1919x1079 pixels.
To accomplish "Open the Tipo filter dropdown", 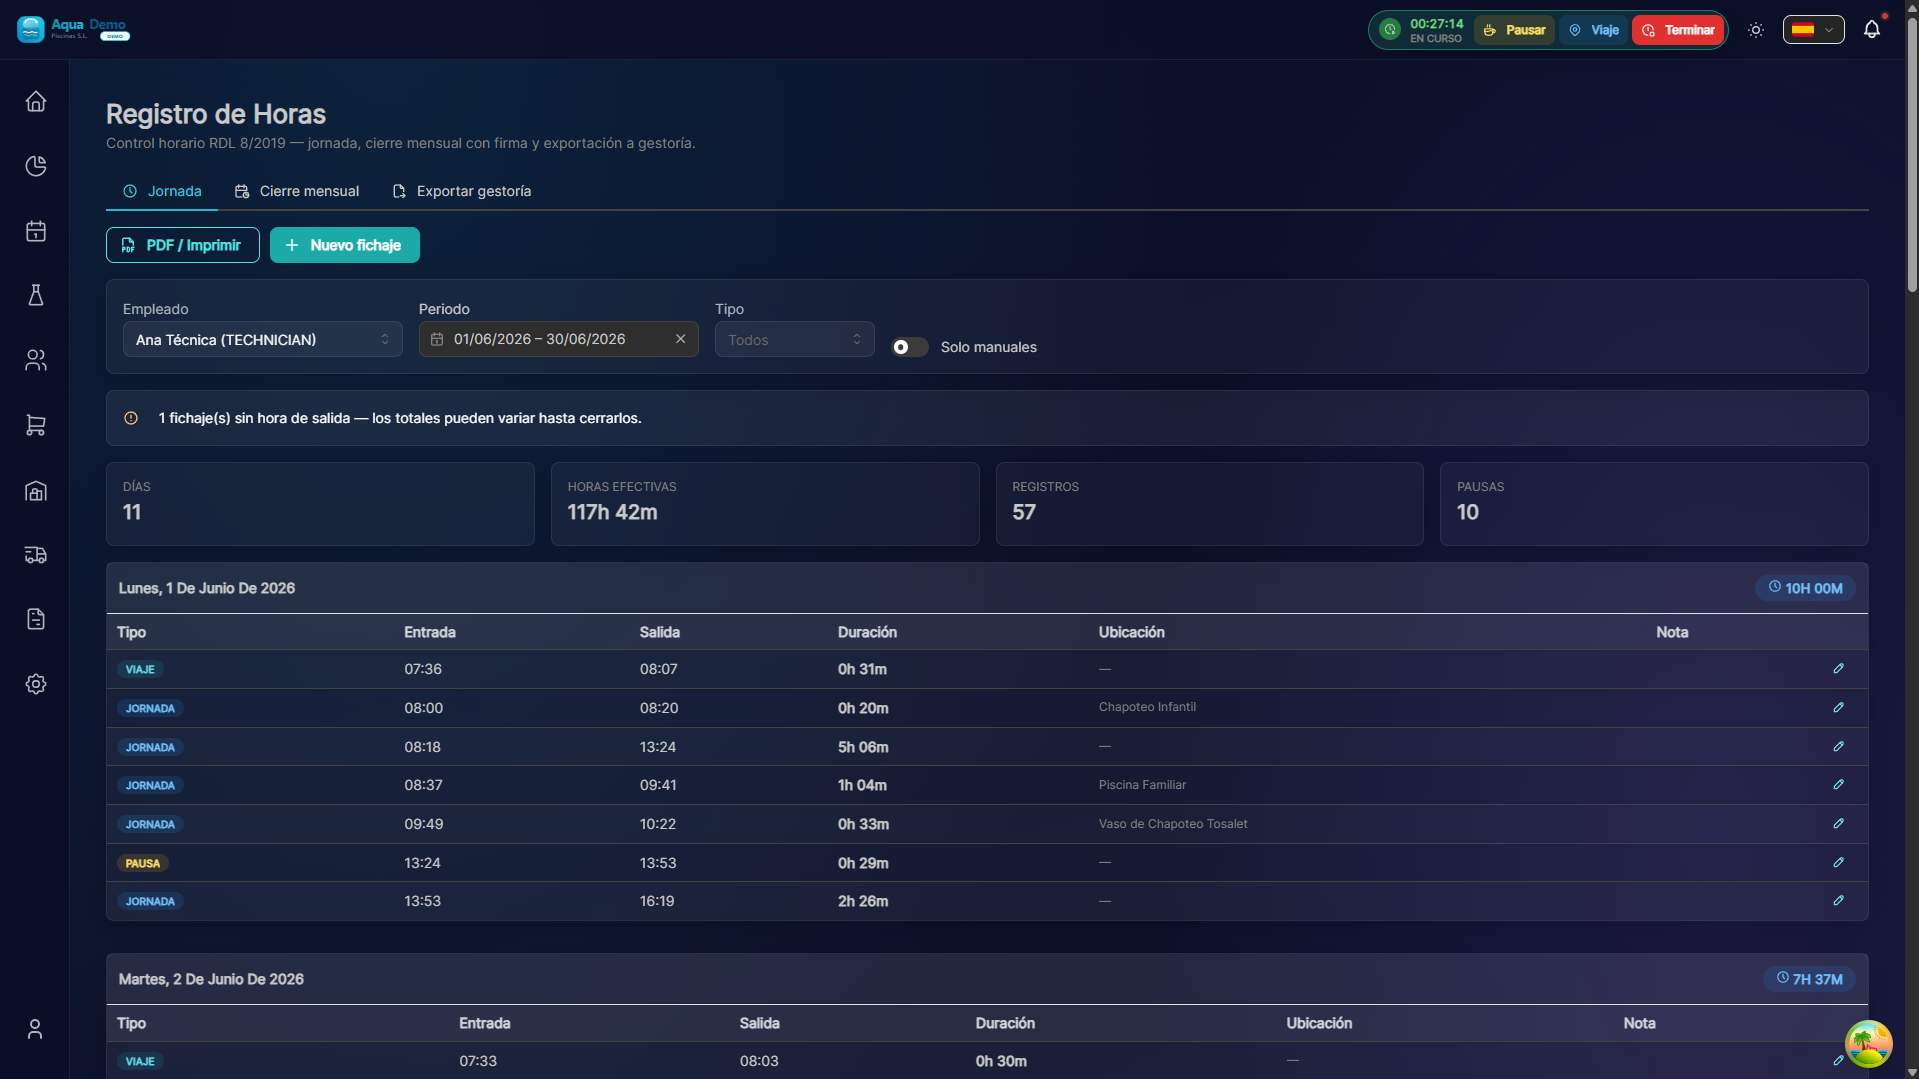I will pyautogui.click(x=795, y=340).
